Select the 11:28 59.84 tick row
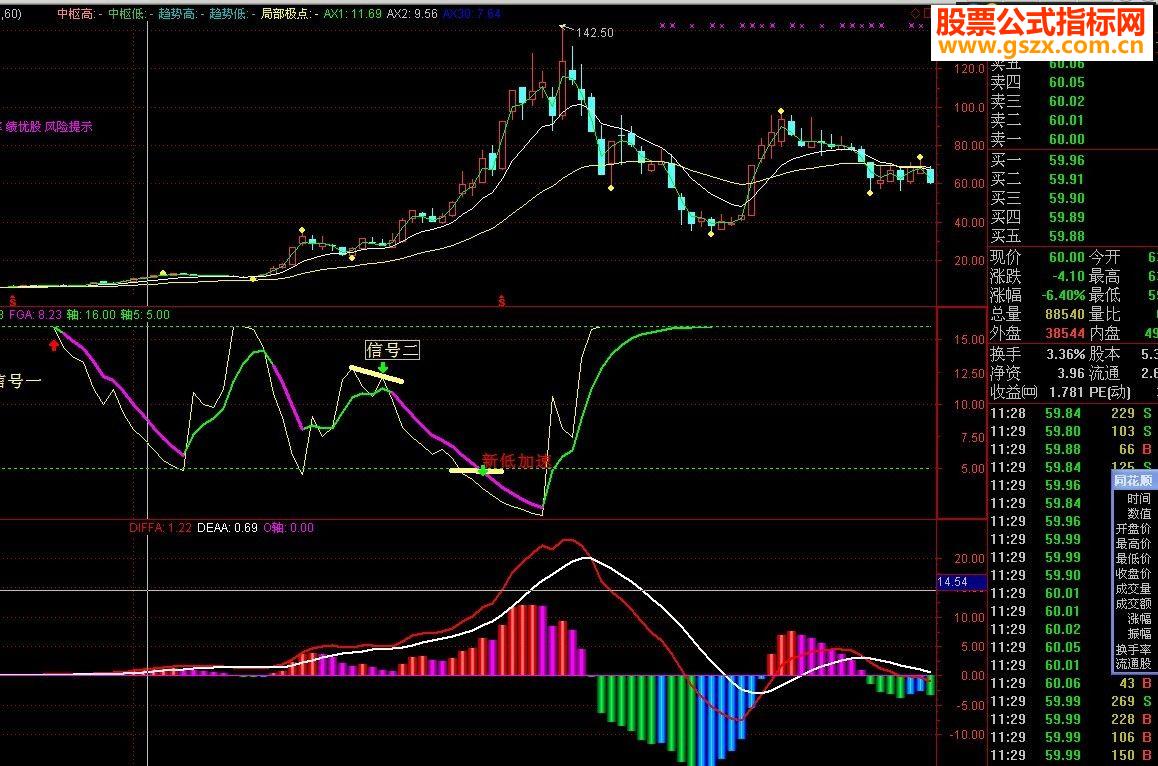The width and height of the screenshot is (1158, 766). tap(1071, 414)
